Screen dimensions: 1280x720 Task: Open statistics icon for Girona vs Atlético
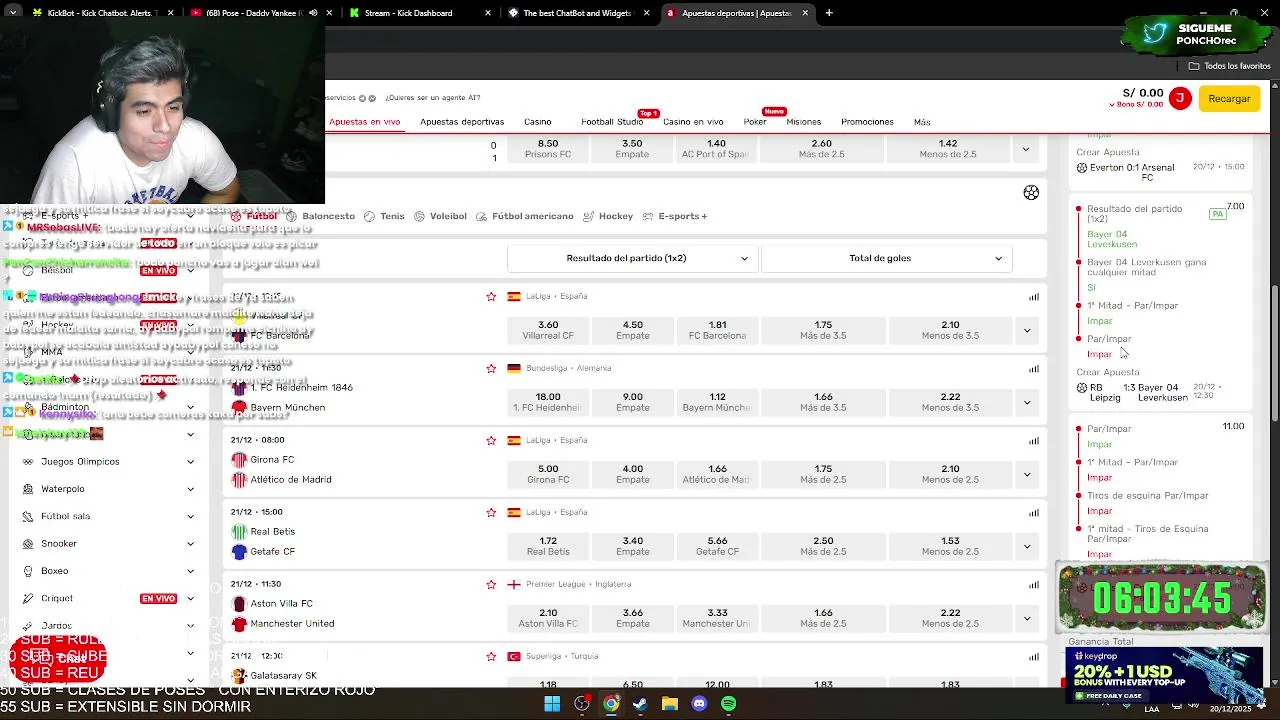(1034, 440)
